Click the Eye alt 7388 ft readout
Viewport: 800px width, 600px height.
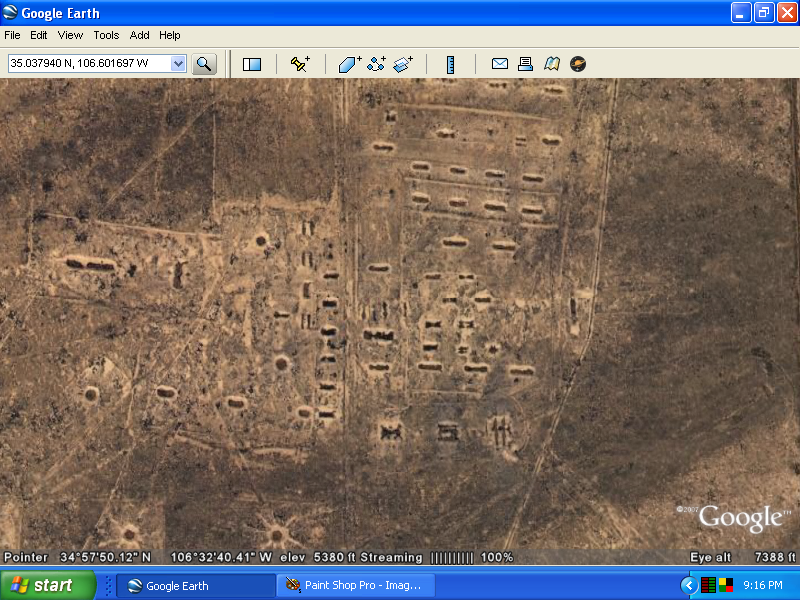pos(743,557)
